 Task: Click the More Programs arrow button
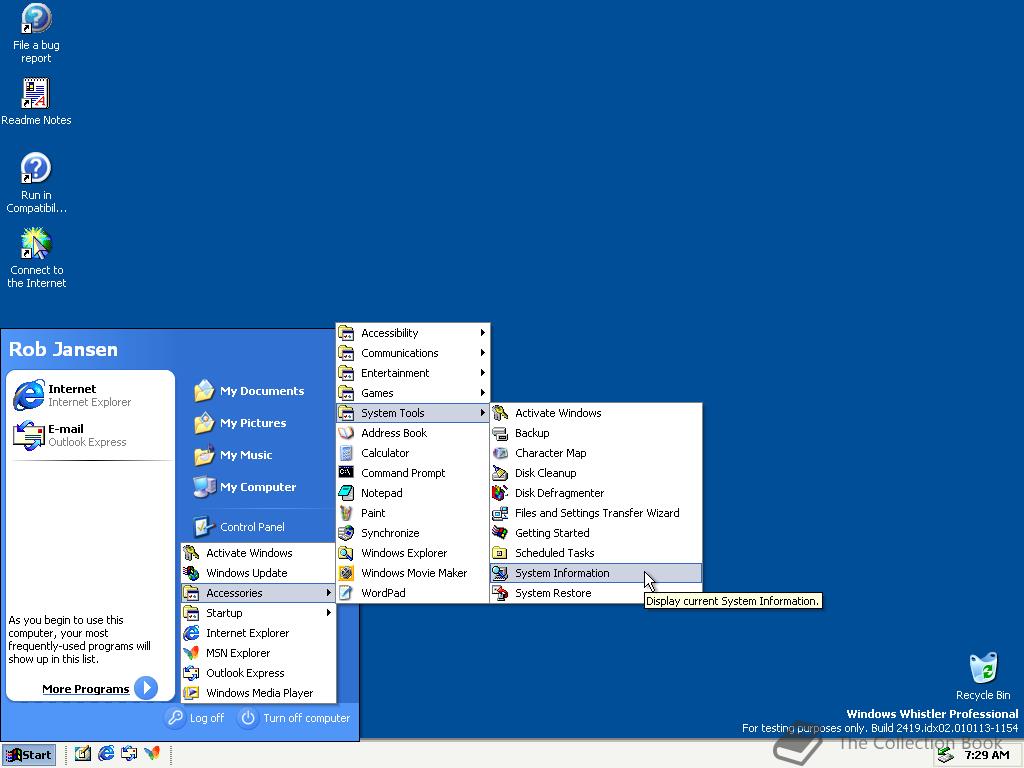pyautogui.click(x=146, y=688)
